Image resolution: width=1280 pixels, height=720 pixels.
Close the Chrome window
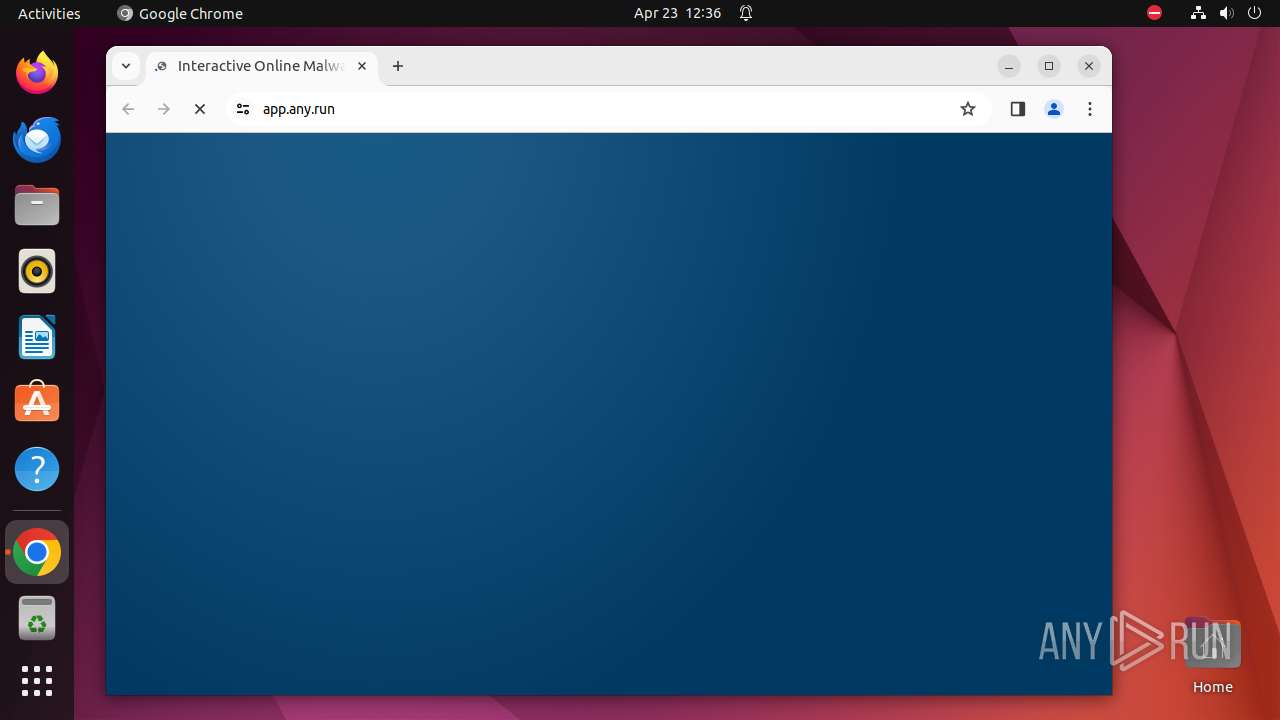1089,66
